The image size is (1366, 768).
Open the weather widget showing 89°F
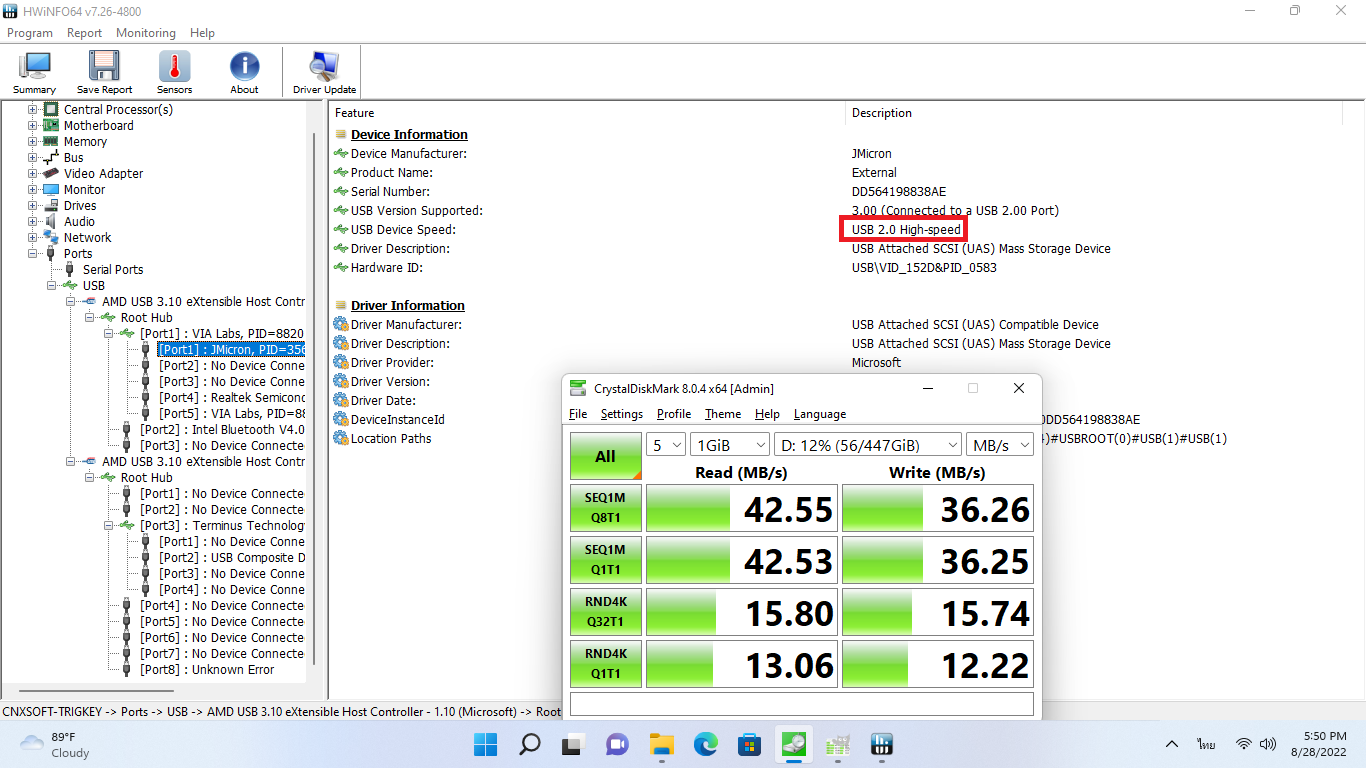tap(54, 744)
